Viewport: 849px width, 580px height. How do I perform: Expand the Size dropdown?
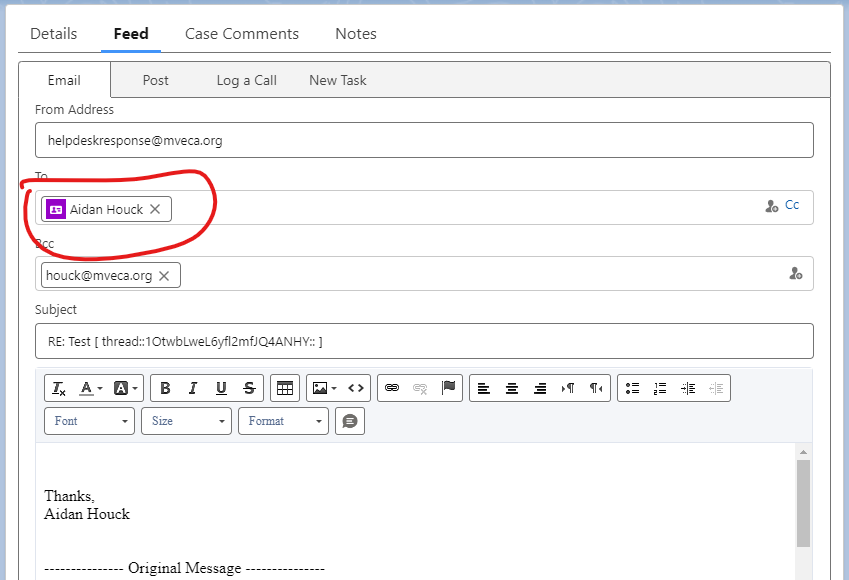coord(187,421)
